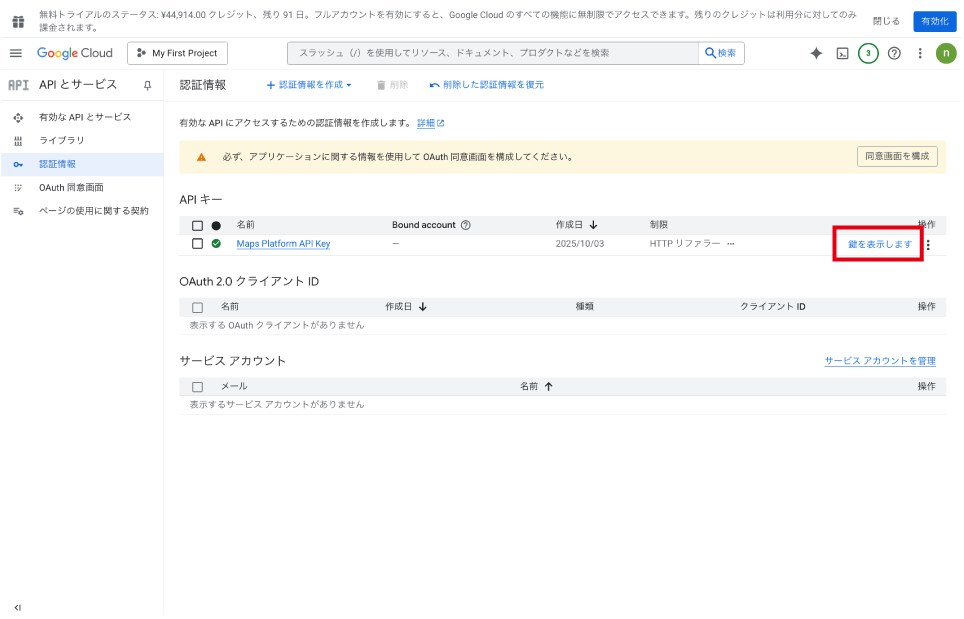Open the My First Project selector

coord(177,53)
